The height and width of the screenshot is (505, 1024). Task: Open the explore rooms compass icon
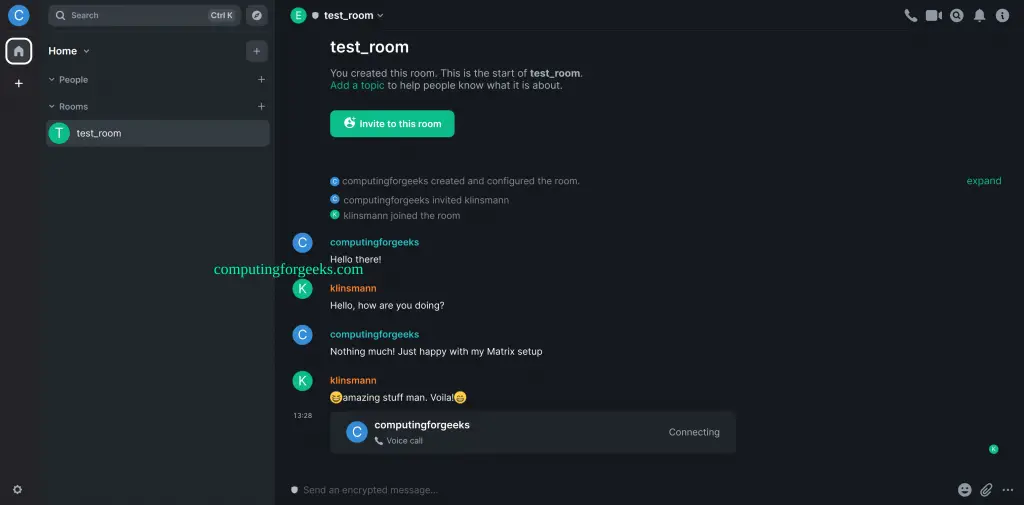click(257, 16)
